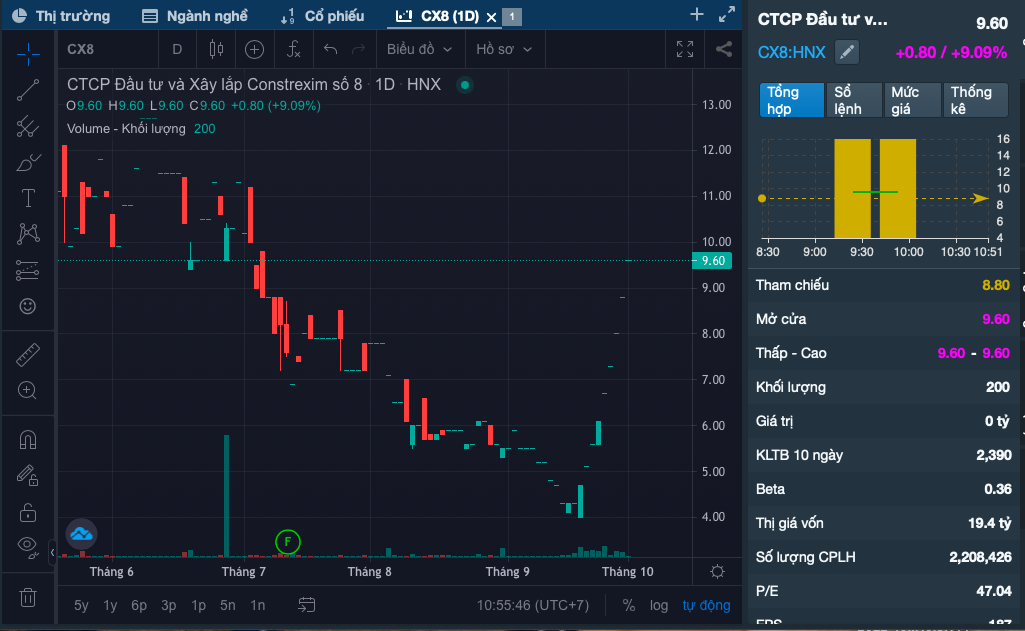Select the pitchfork drawing tool

pos(27,126)
